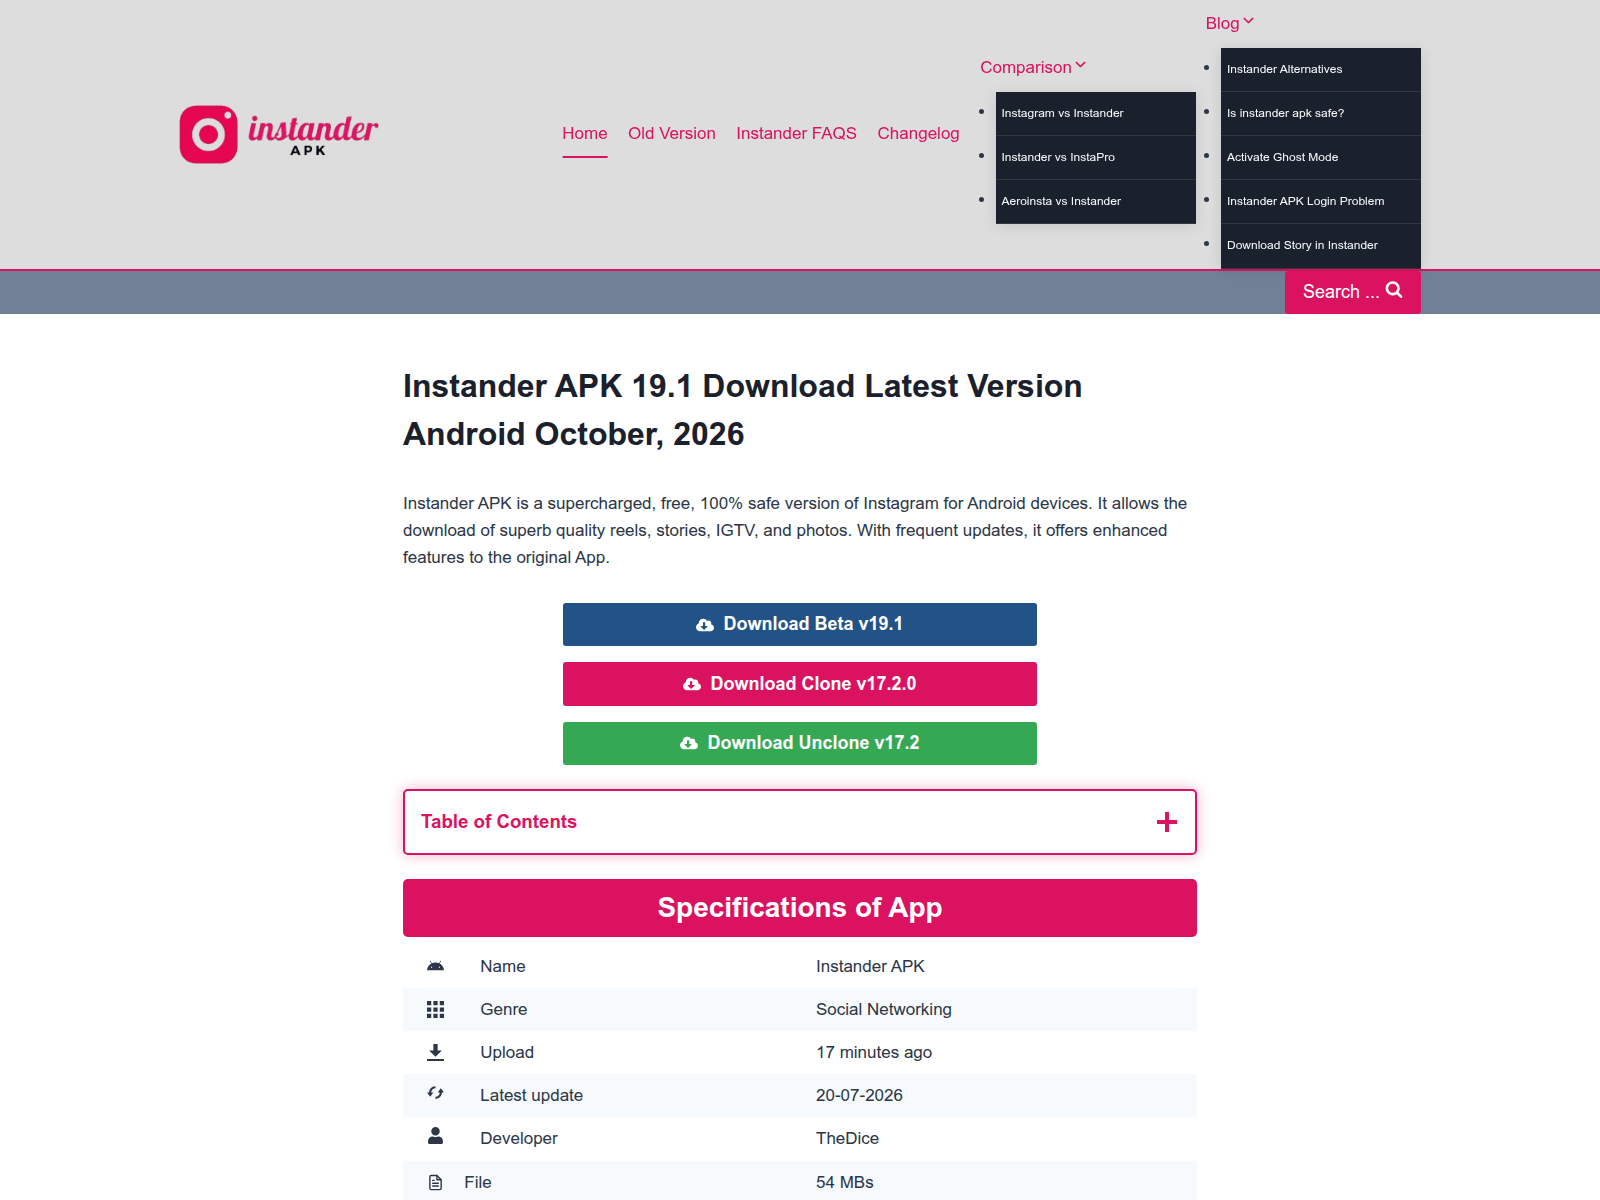Click Download Clone v17.2.0 button
The height and width of the screenshot is (1200, 1600).
(800, 684)
